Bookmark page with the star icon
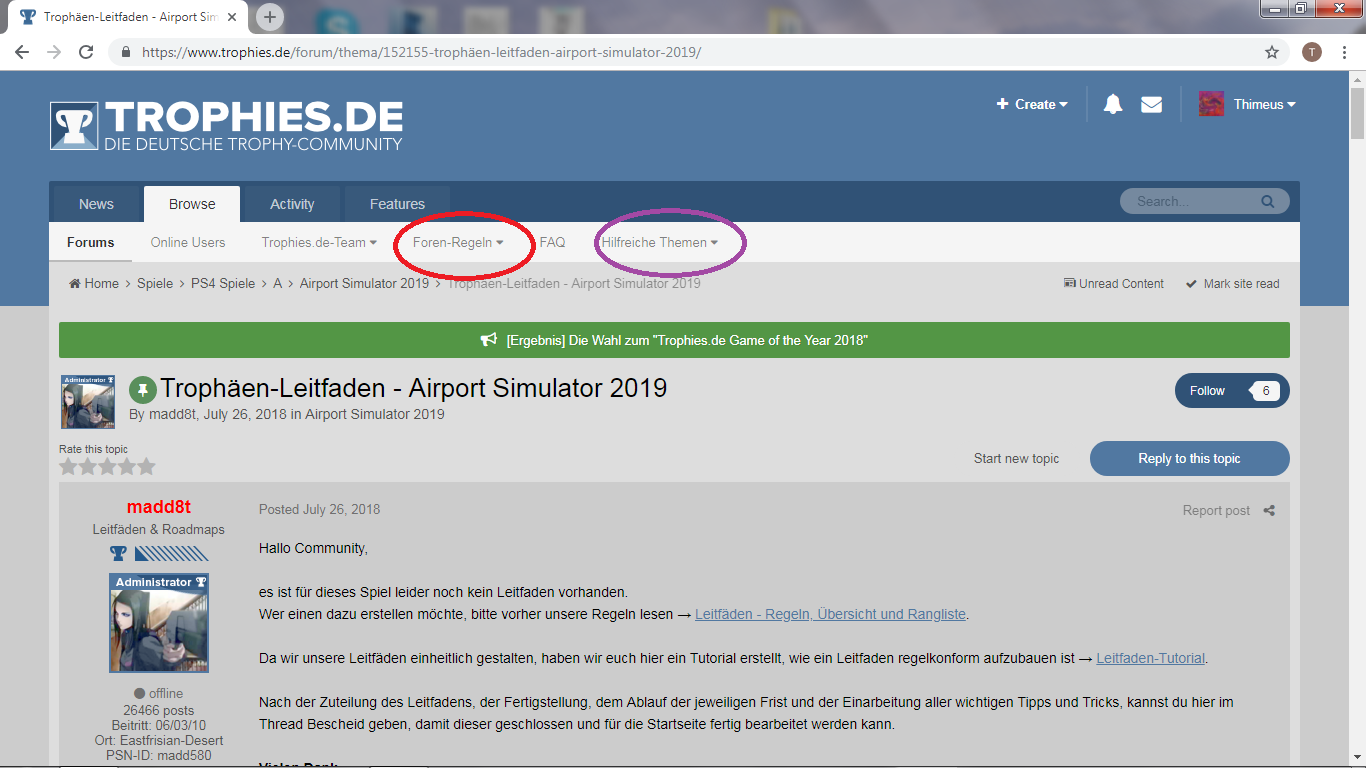This screenshot has height=768, width=1366. click(1272, 52)
